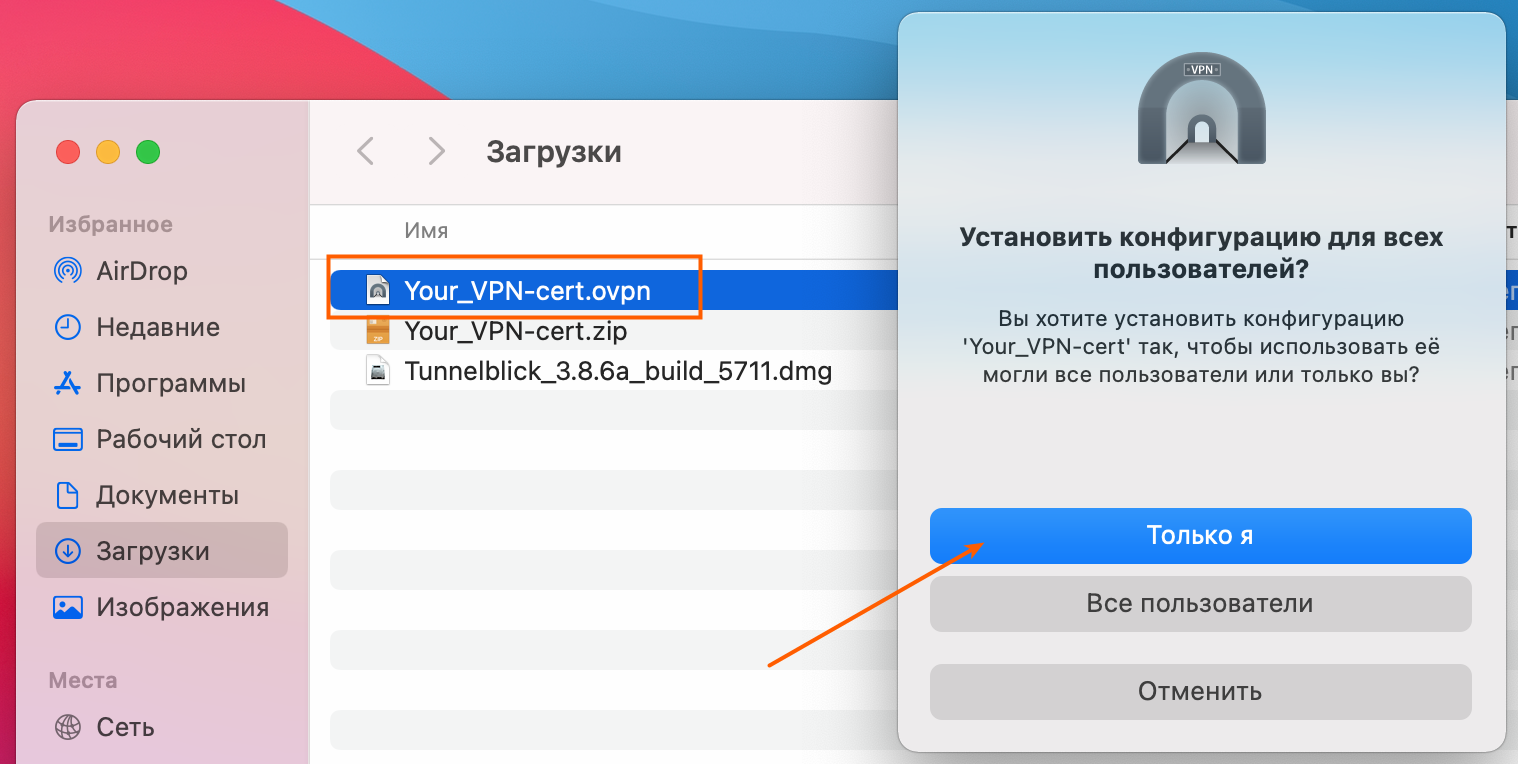
Task: Select Загрузки in the sidebar
Action: (152, 551)
